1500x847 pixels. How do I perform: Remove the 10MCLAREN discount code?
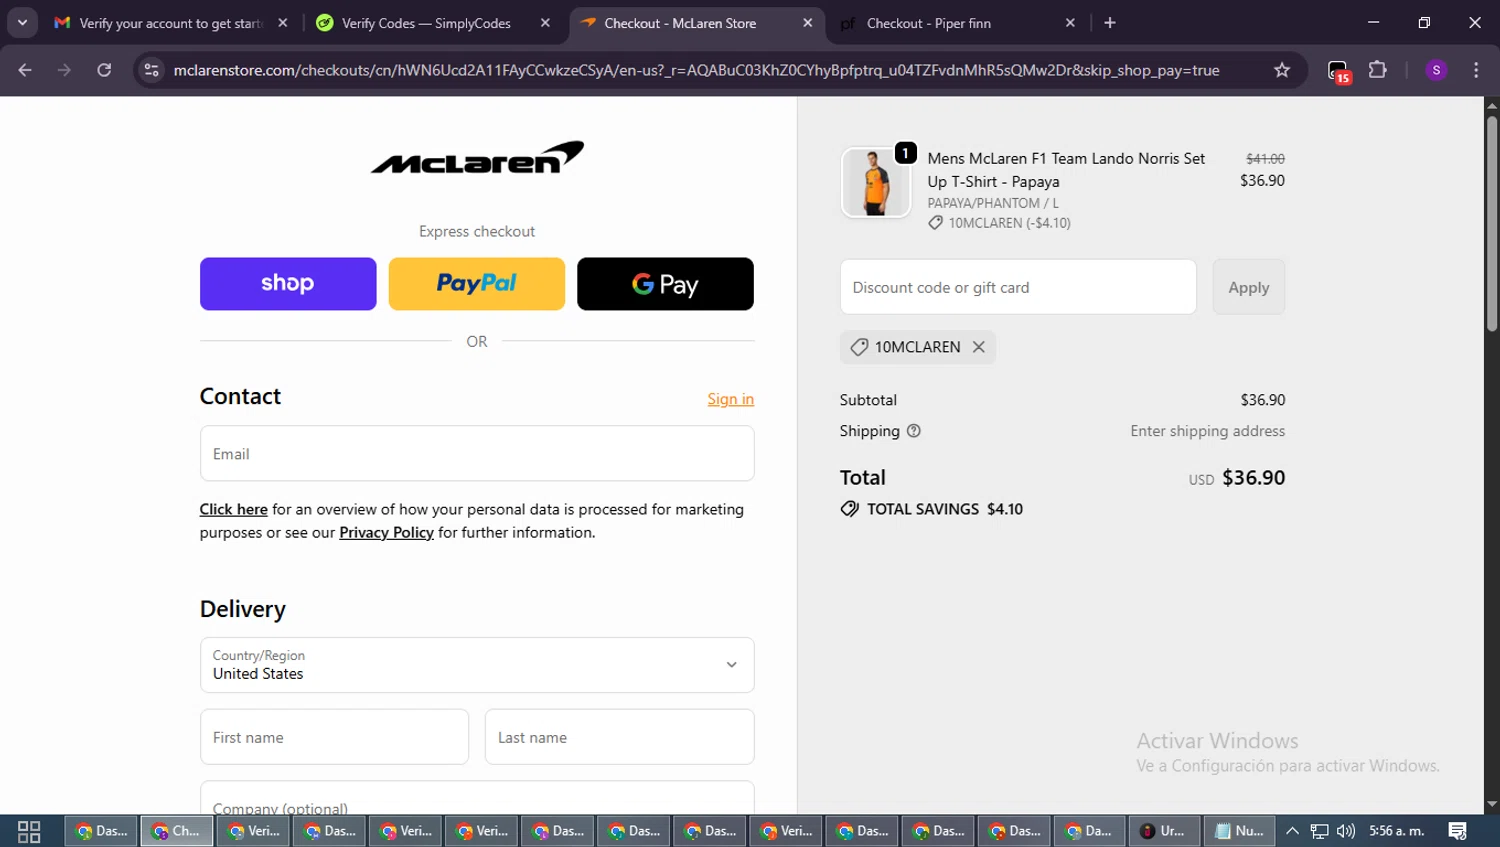coord(979,347)
